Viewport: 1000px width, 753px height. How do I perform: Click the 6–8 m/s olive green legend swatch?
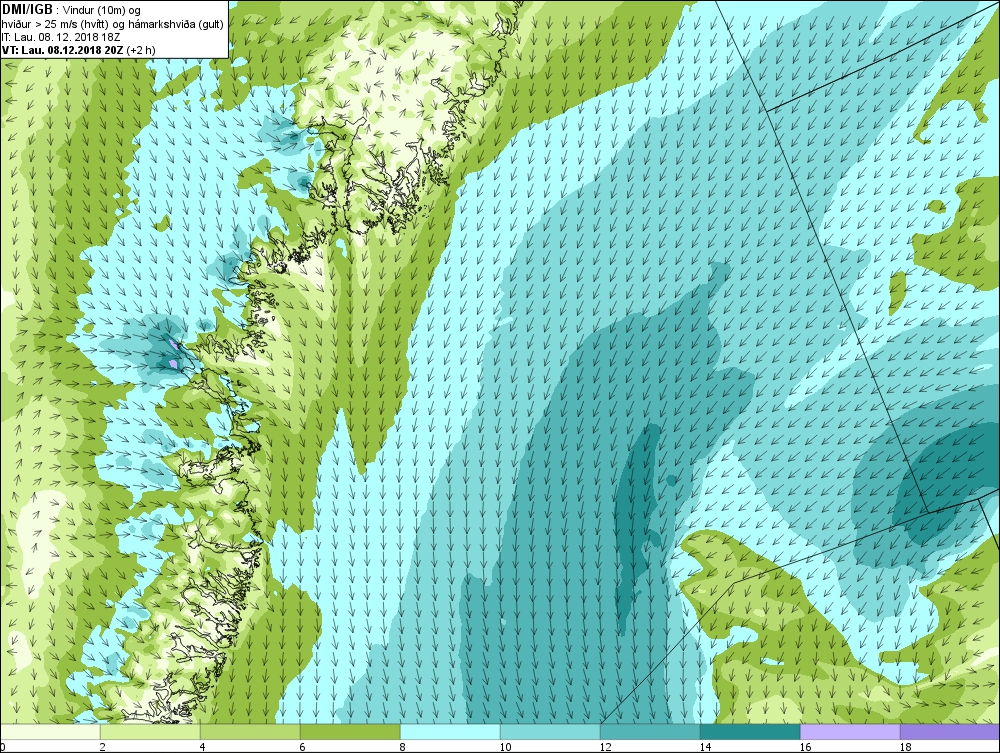pyautogui.click(x=350, y=731)
